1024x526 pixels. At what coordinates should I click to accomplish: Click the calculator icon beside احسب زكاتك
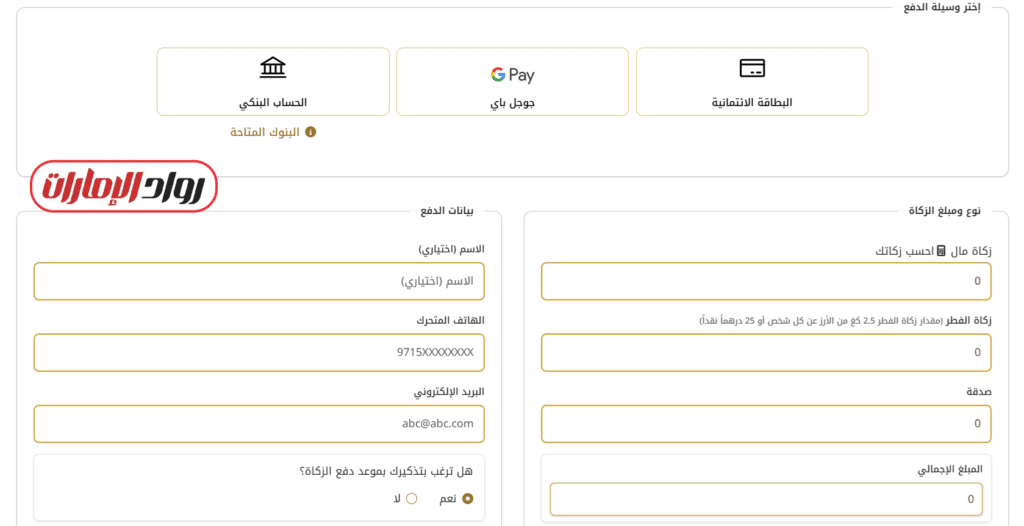941,251
